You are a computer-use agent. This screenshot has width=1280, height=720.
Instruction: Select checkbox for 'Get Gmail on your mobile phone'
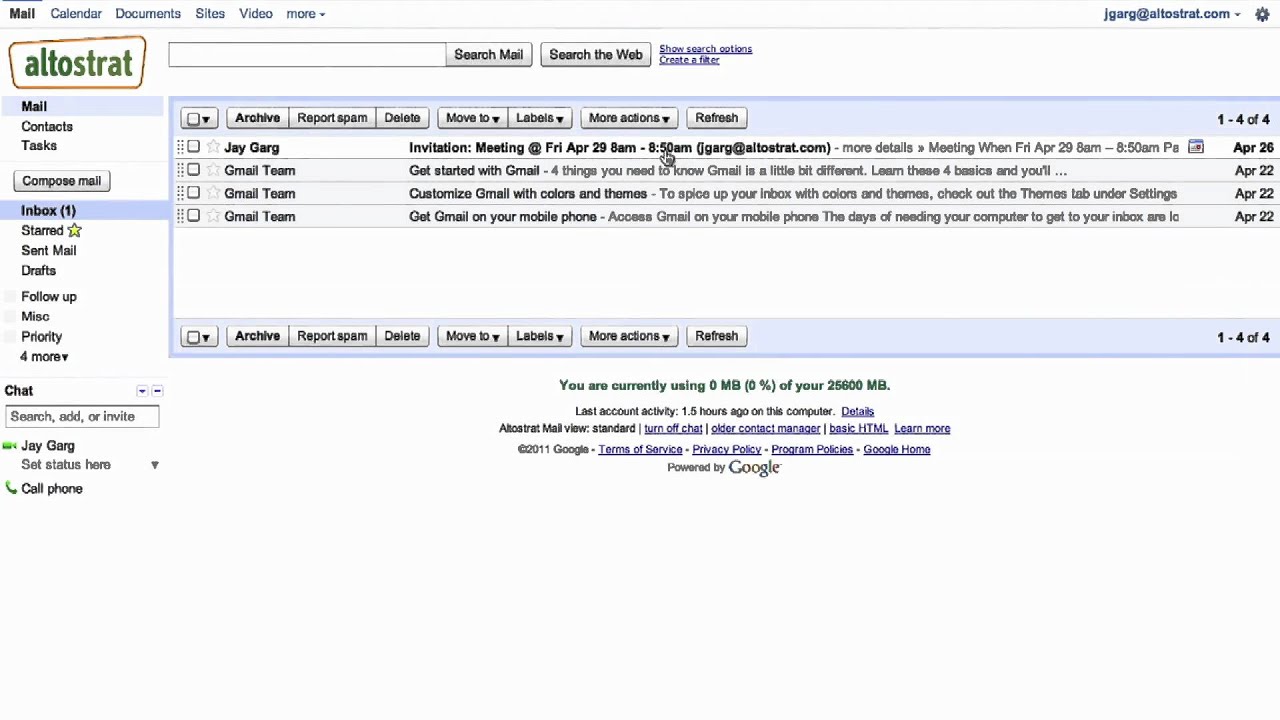click(194, 216)
